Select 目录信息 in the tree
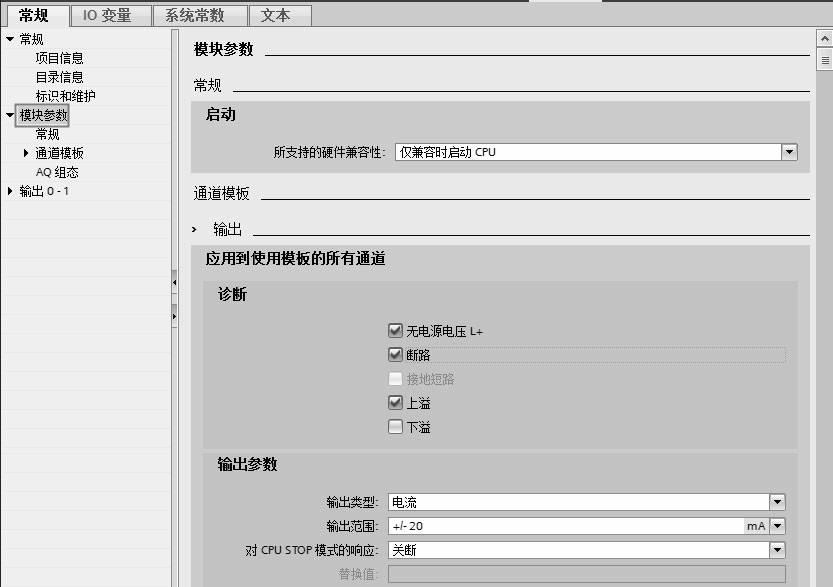Viewport: 833px width, 587px height. click(x=59, y=77)
